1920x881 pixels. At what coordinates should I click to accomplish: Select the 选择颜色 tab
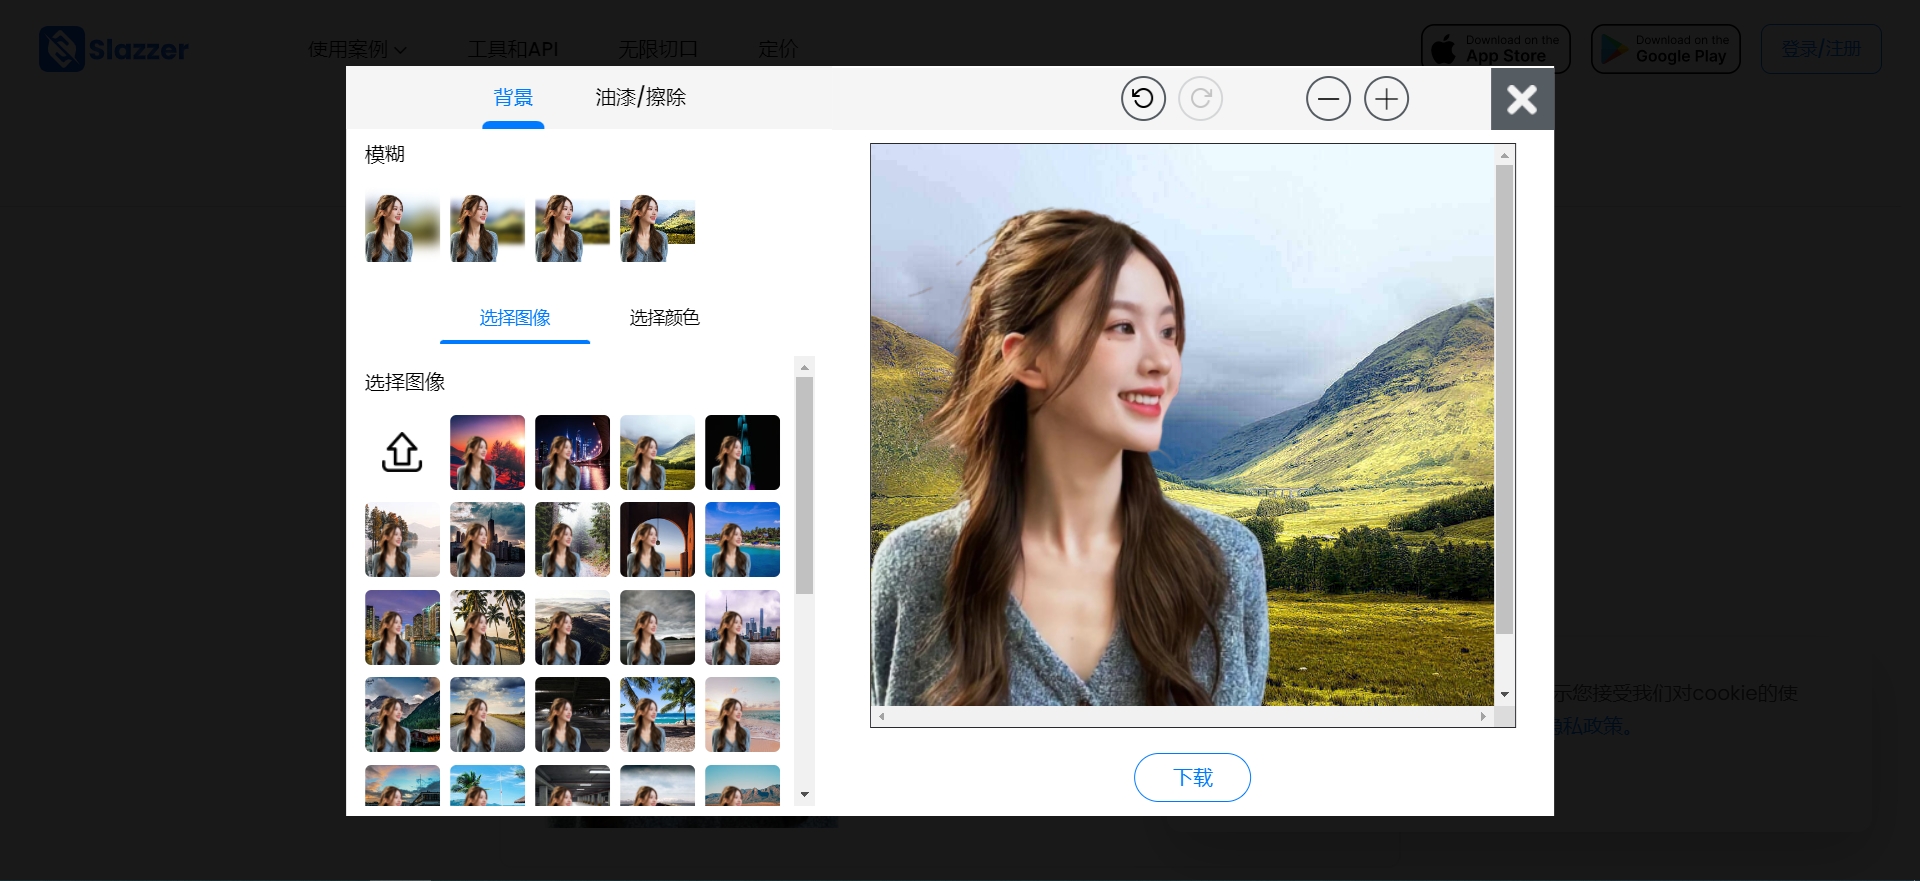[x=664, y=318]
